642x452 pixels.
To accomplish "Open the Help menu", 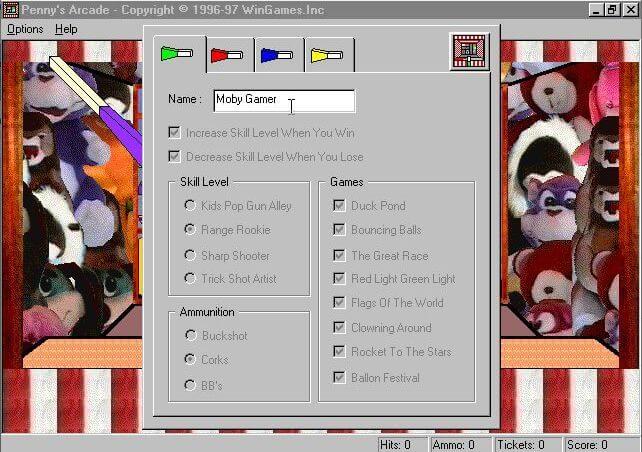I will [66, 29].
